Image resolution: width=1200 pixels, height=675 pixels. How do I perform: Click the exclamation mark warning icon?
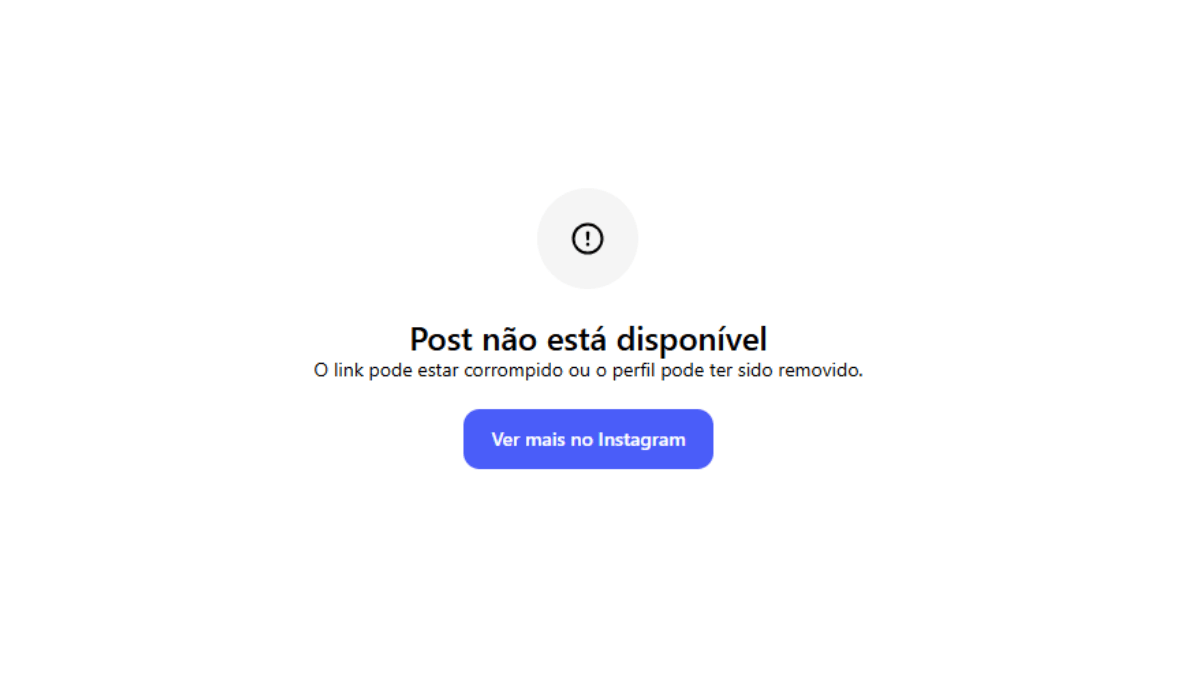(x=587, y=239)
